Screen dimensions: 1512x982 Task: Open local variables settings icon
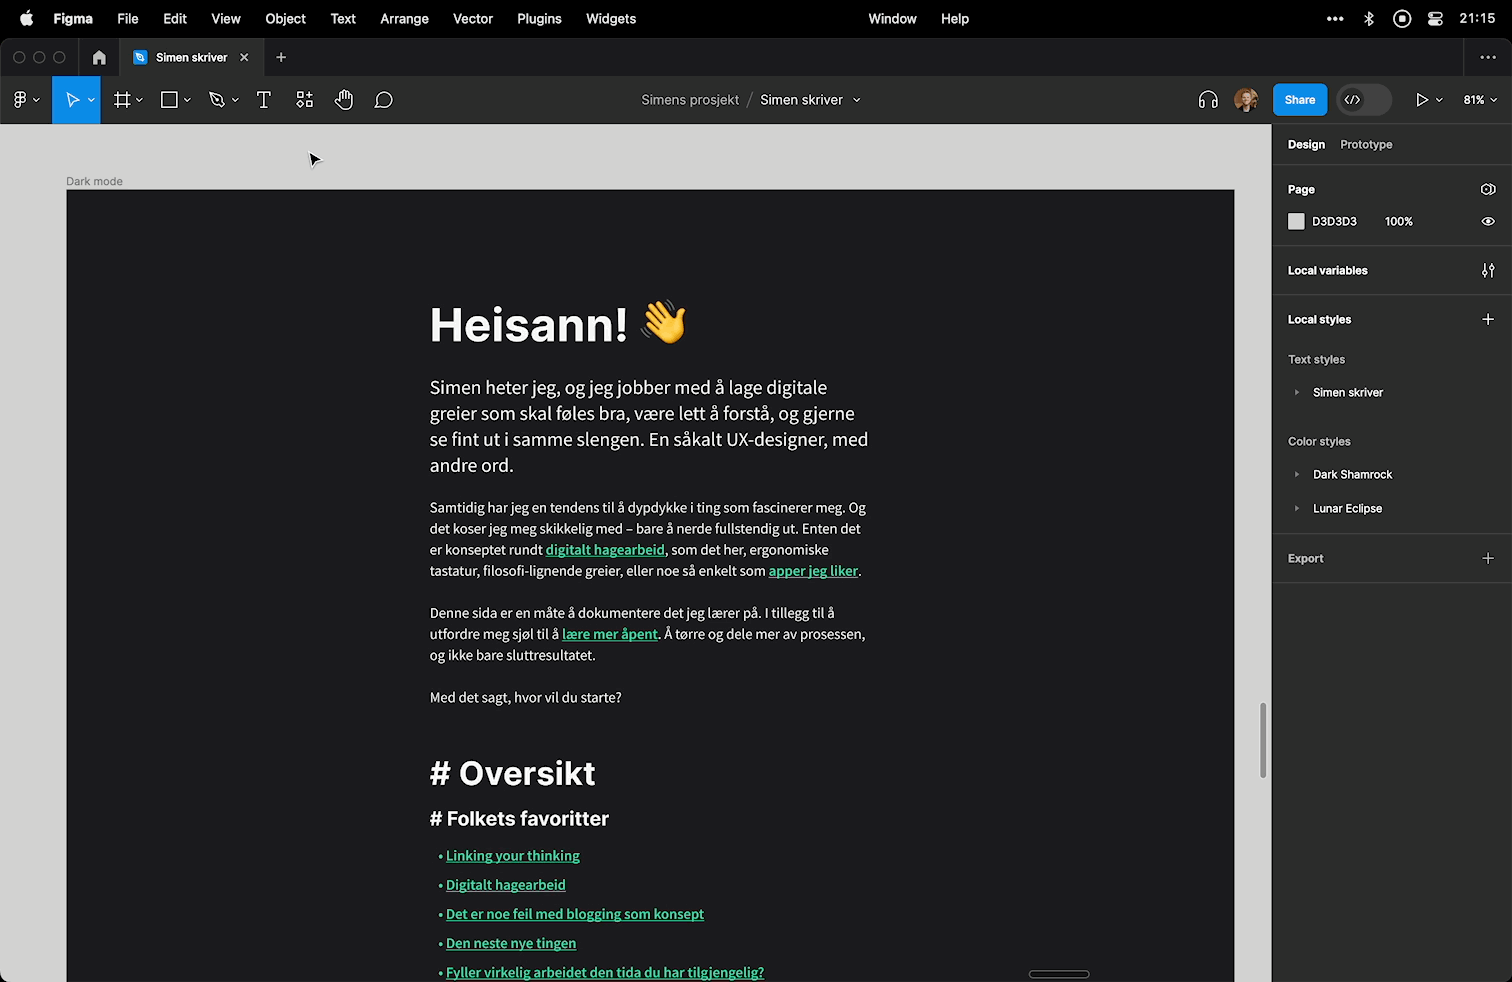(x=1488, y=270)
